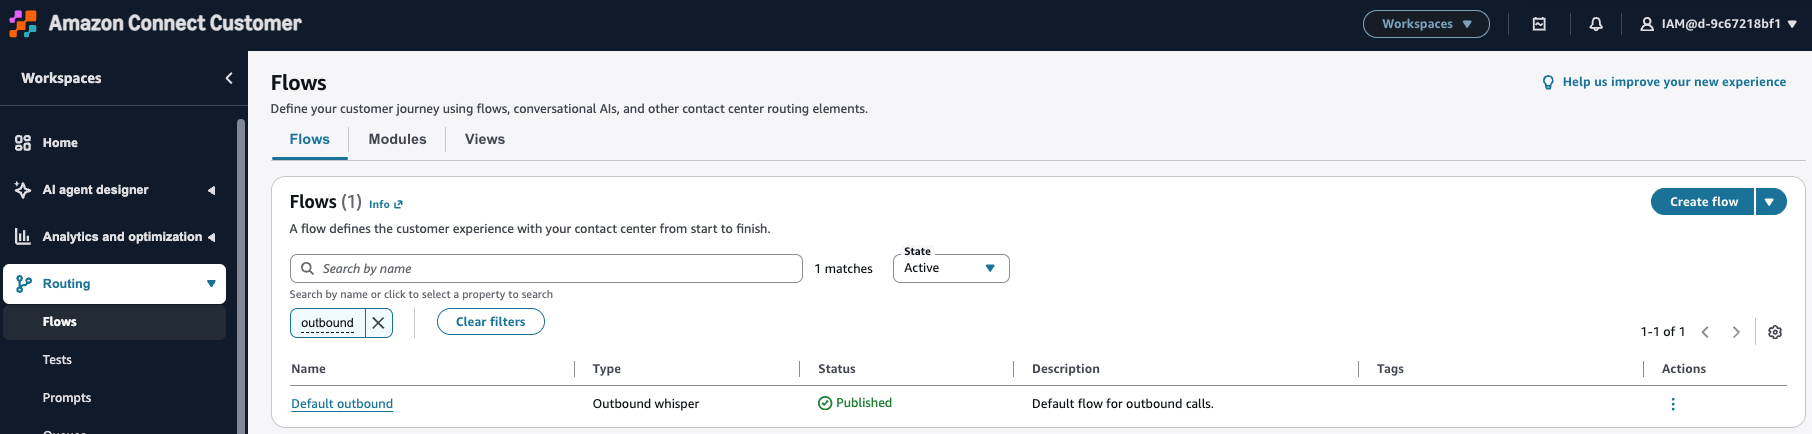Click the Published status cell
This screenshot has width=1812, height=434.
tap(855, 403)
